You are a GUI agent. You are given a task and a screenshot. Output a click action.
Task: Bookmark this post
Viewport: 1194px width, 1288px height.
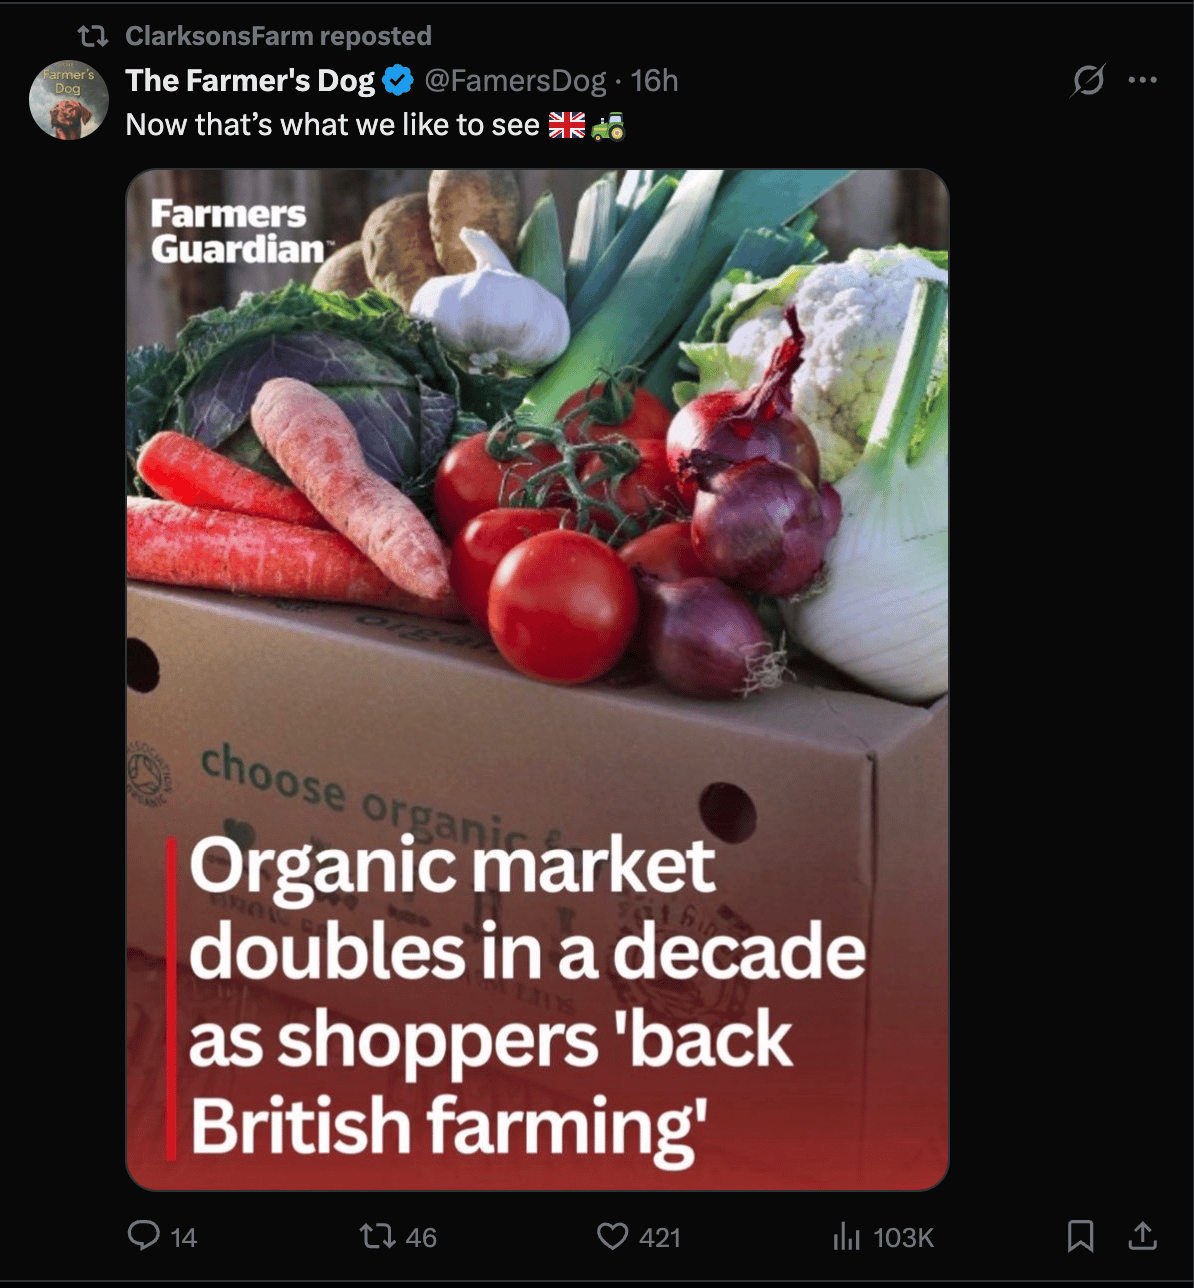(1080, 1237)
